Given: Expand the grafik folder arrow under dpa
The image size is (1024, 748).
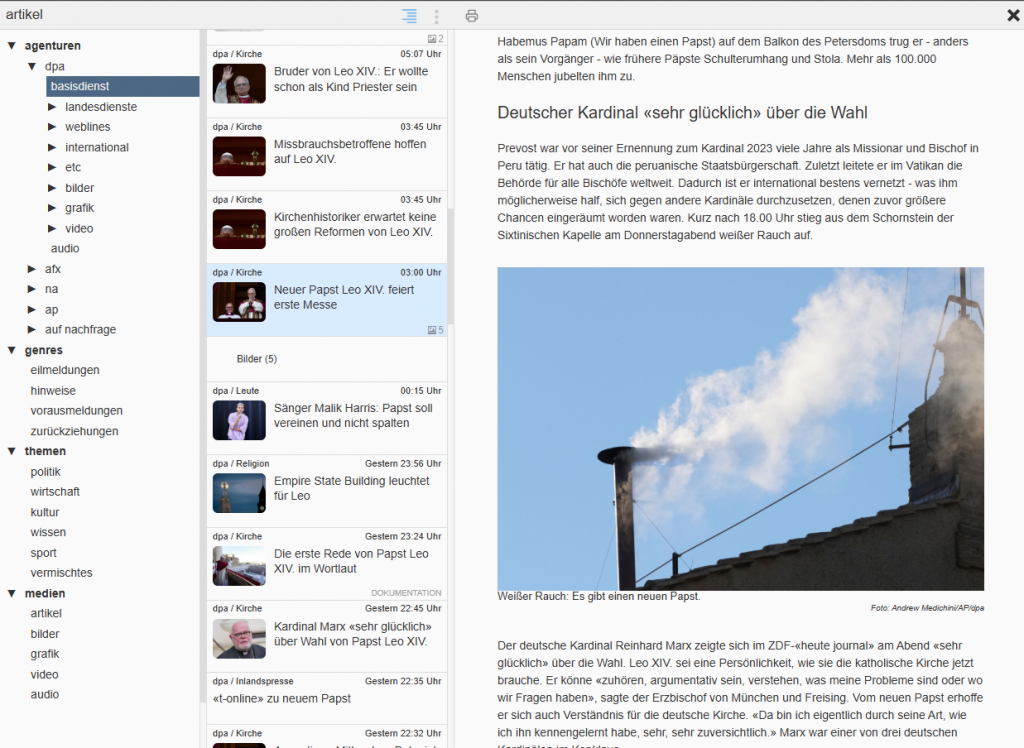Looking at the screenshot, I should click(52, 208).
